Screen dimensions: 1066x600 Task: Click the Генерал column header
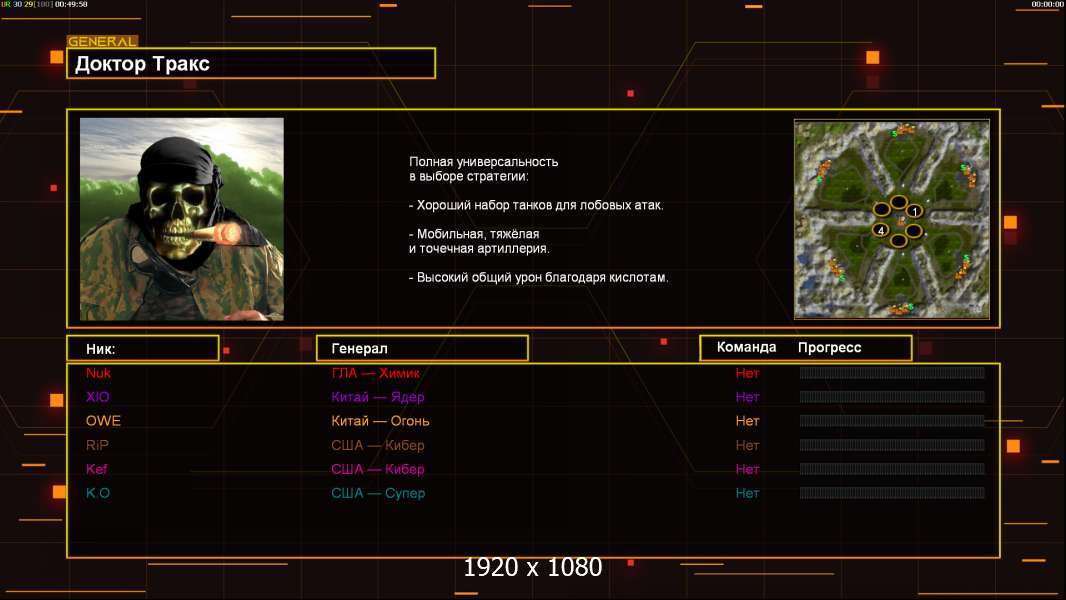(x=421, y=348)
